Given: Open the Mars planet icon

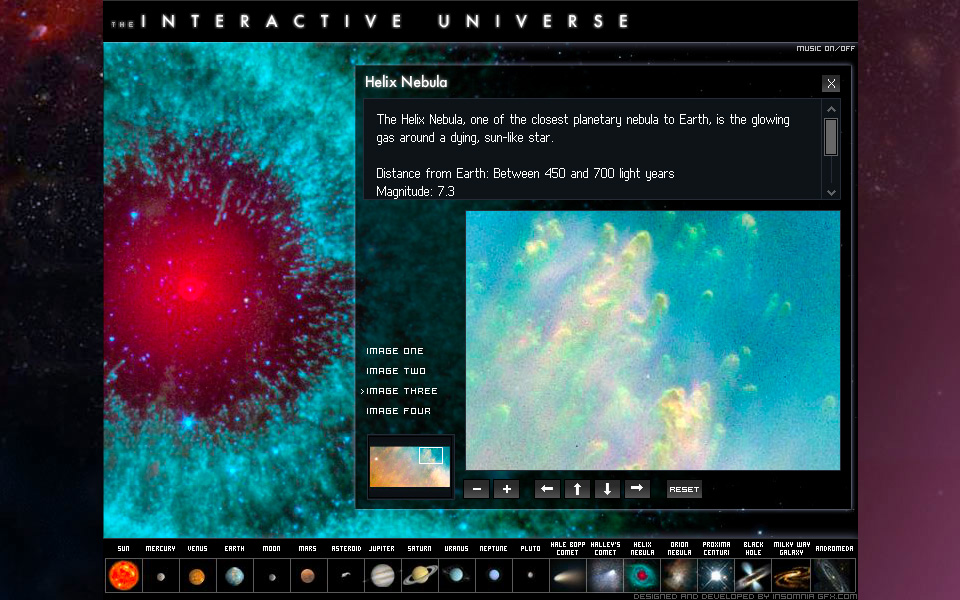Looking at the screenshot, I should click(308, 575).
